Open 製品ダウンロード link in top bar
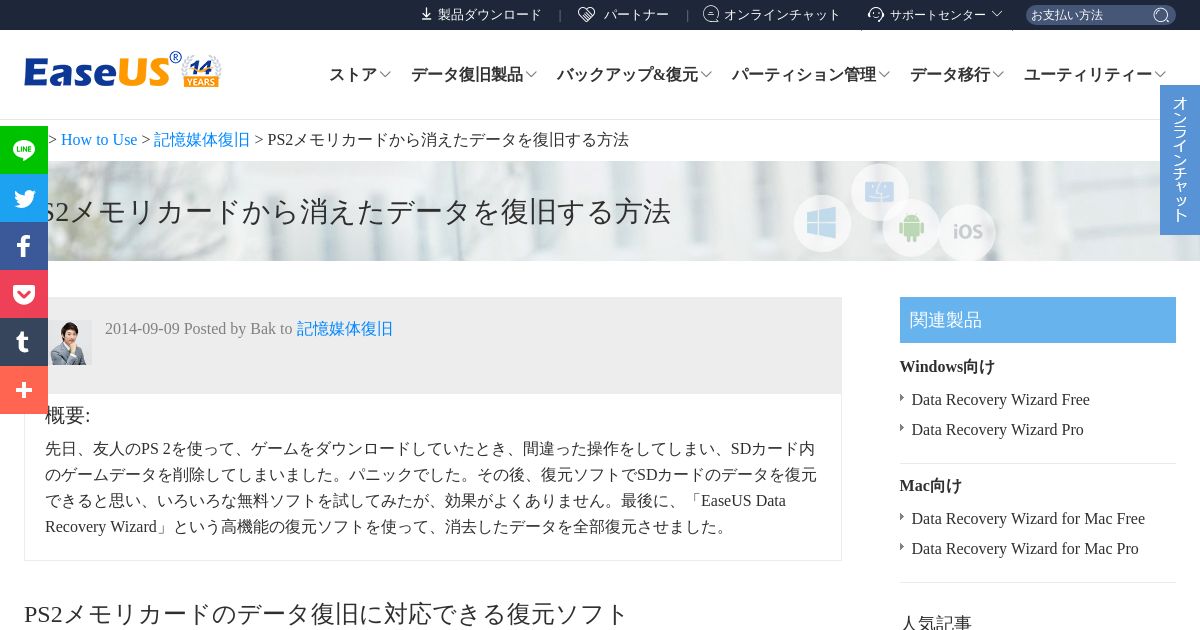 [x=490, y=15]
